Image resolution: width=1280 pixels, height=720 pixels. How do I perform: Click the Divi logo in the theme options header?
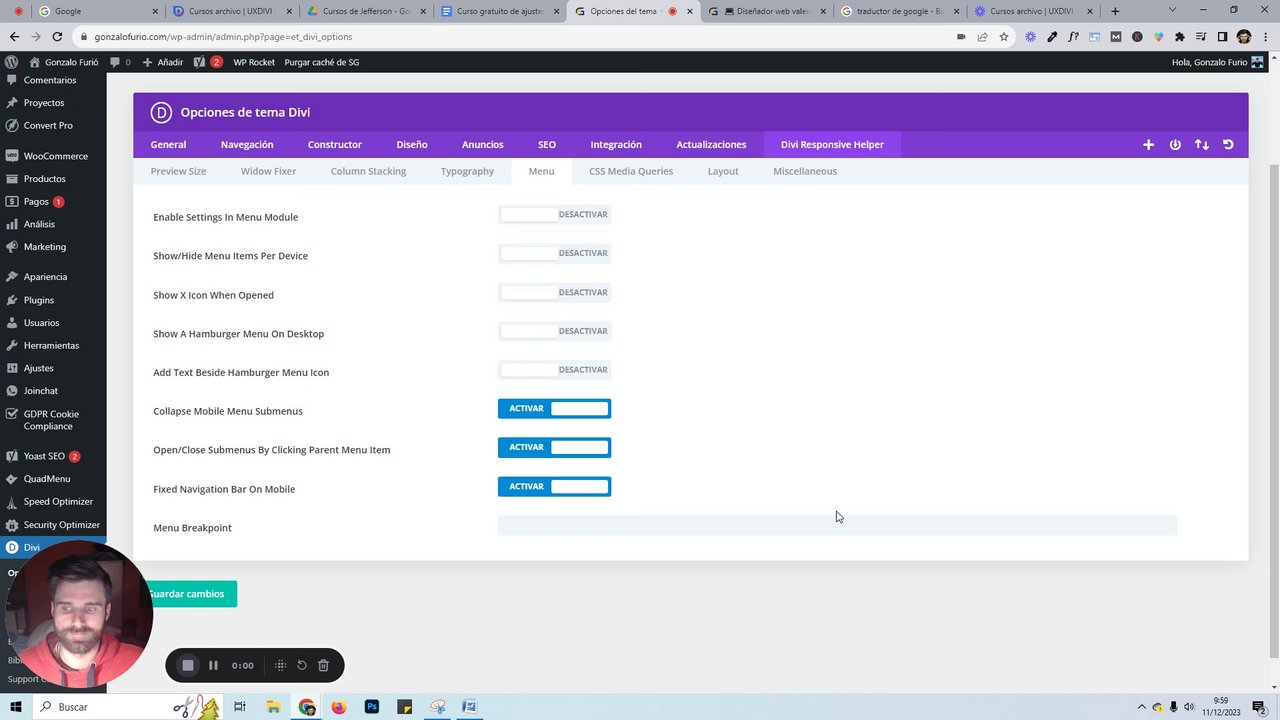tap(161, 112)
